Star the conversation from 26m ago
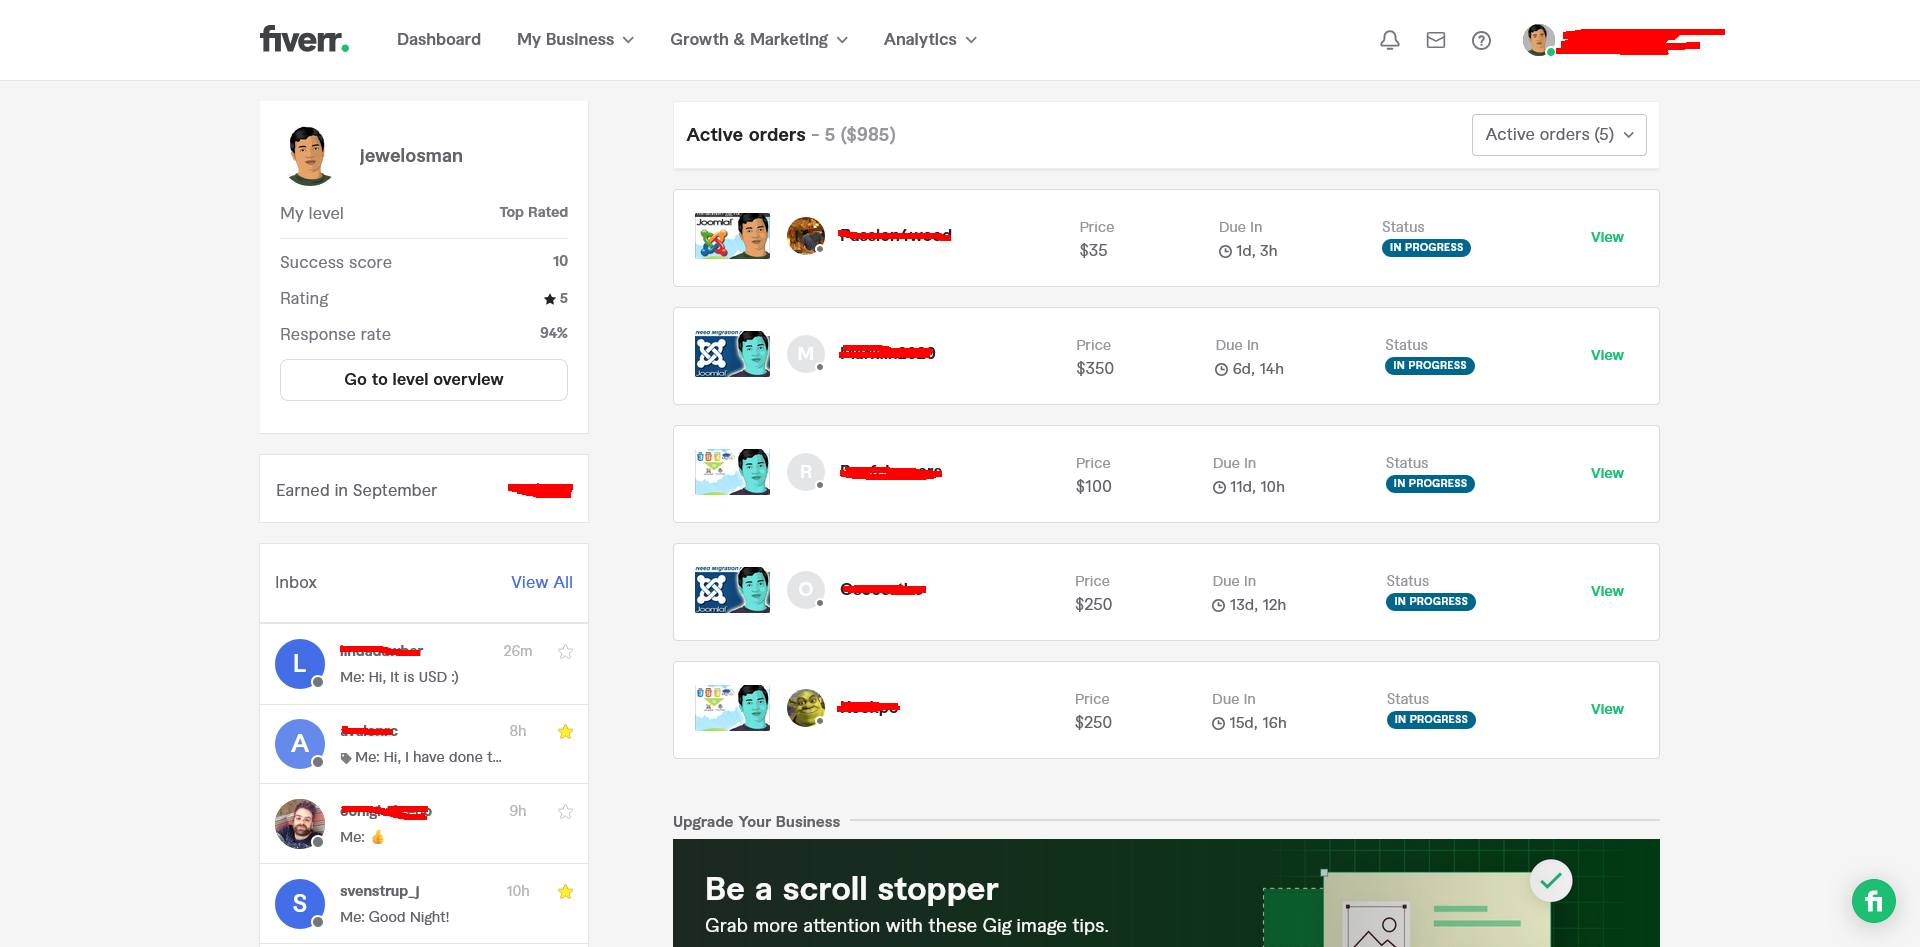This screenshot has width=1920, height=947. pos(565,652)
